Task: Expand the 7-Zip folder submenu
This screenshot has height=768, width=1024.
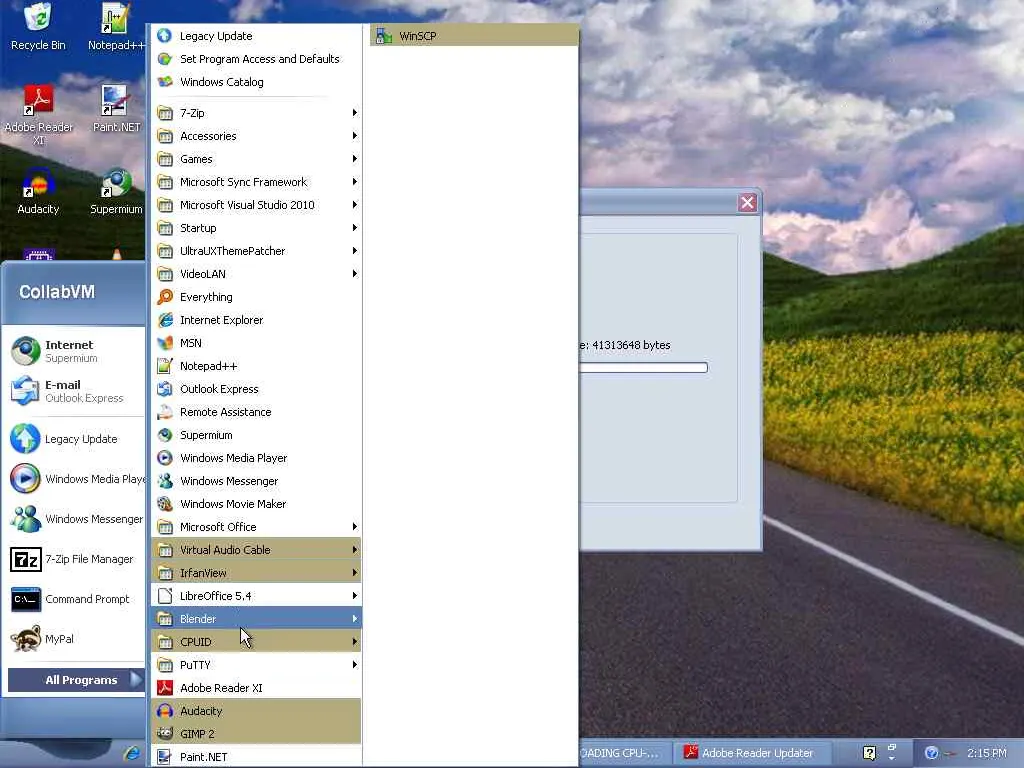Action: coord(257,113)
